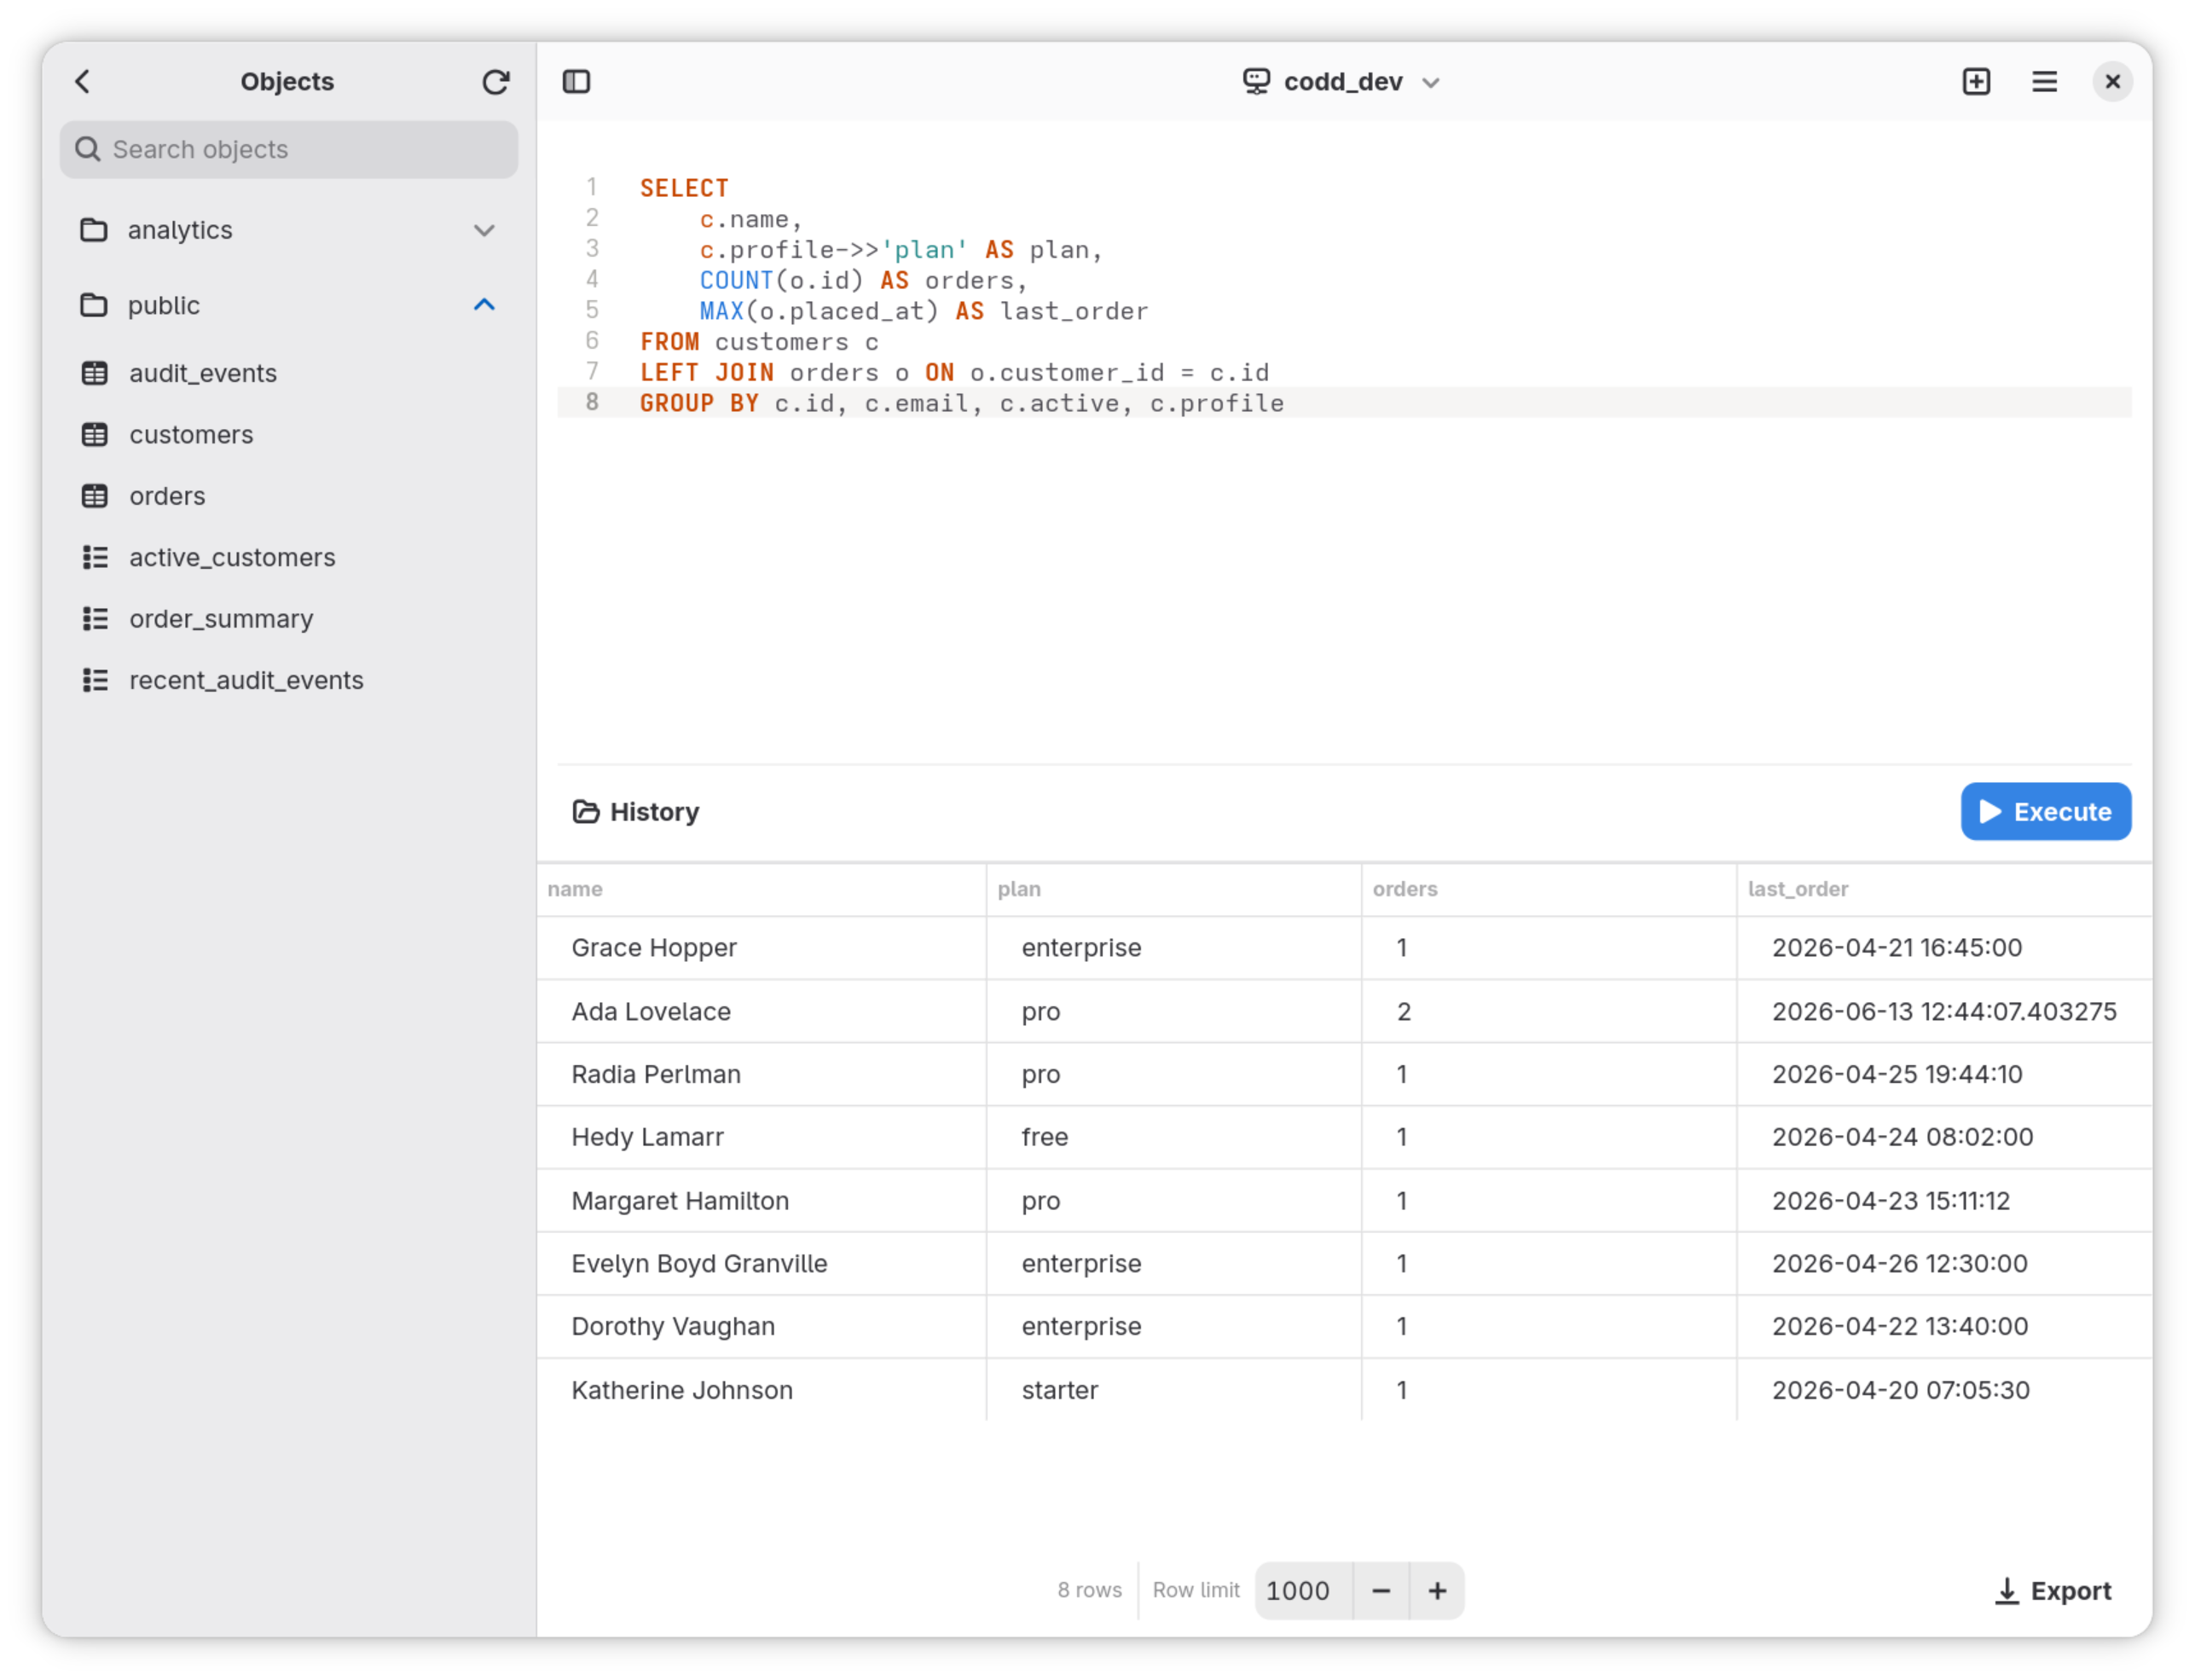This screenshot has height=1680, width=2195.
Task: Open a new query tab icon
Action: click(x=1976, y=81)
